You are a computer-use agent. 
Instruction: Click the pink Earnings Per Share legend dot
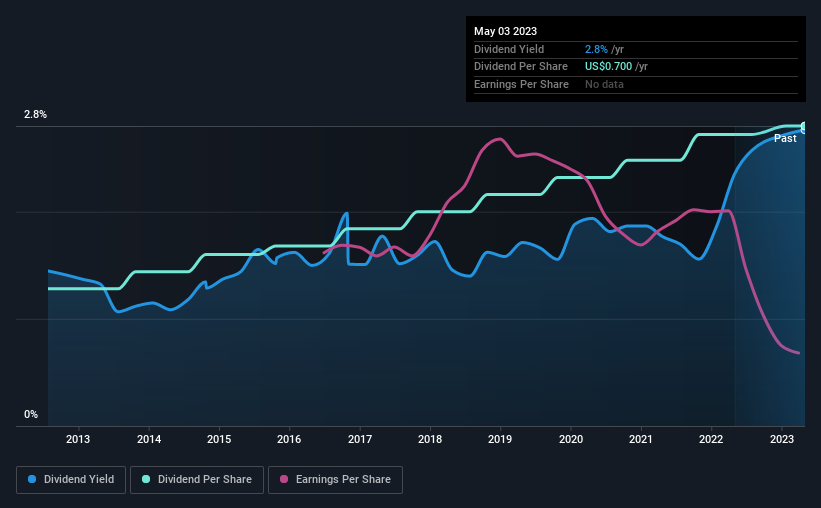point(284,479)
